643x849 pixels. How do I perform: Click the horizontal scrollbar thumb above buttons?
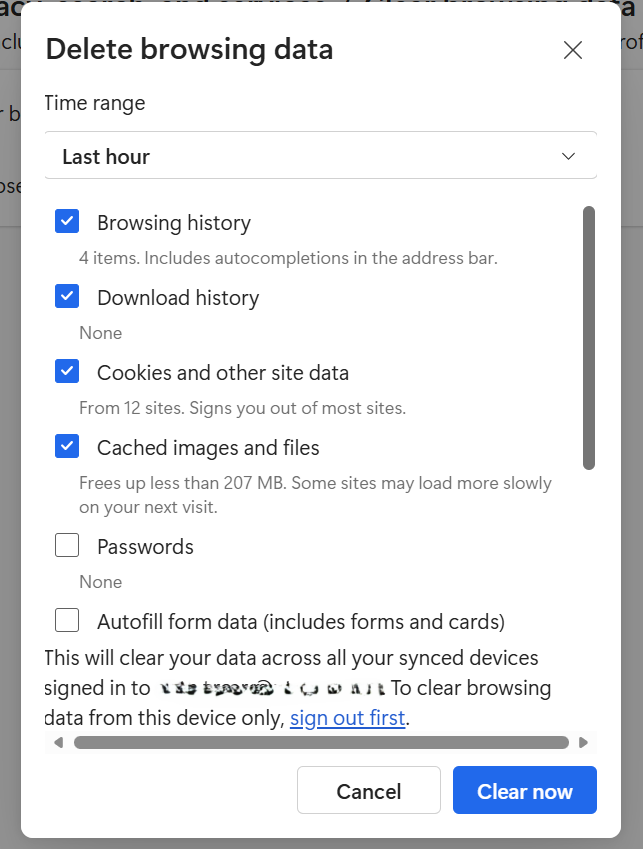320,743
